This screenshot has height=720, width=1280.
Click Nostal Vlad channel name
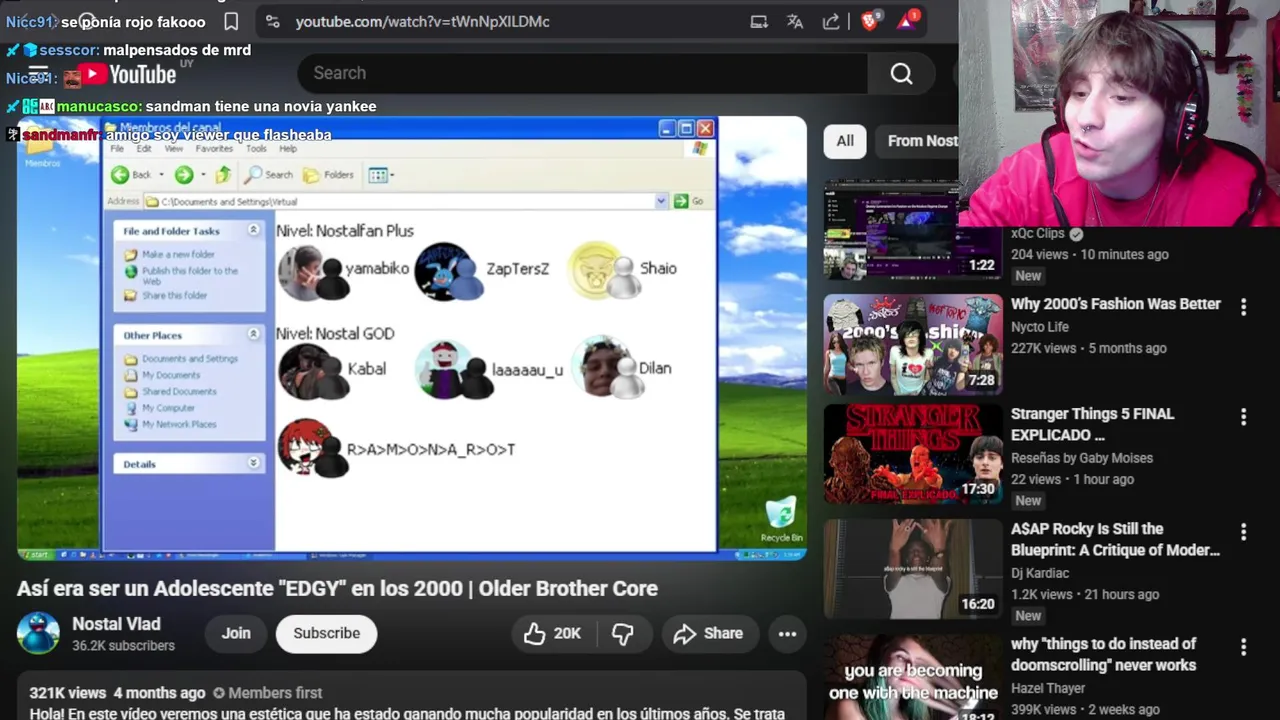[116, 624]
